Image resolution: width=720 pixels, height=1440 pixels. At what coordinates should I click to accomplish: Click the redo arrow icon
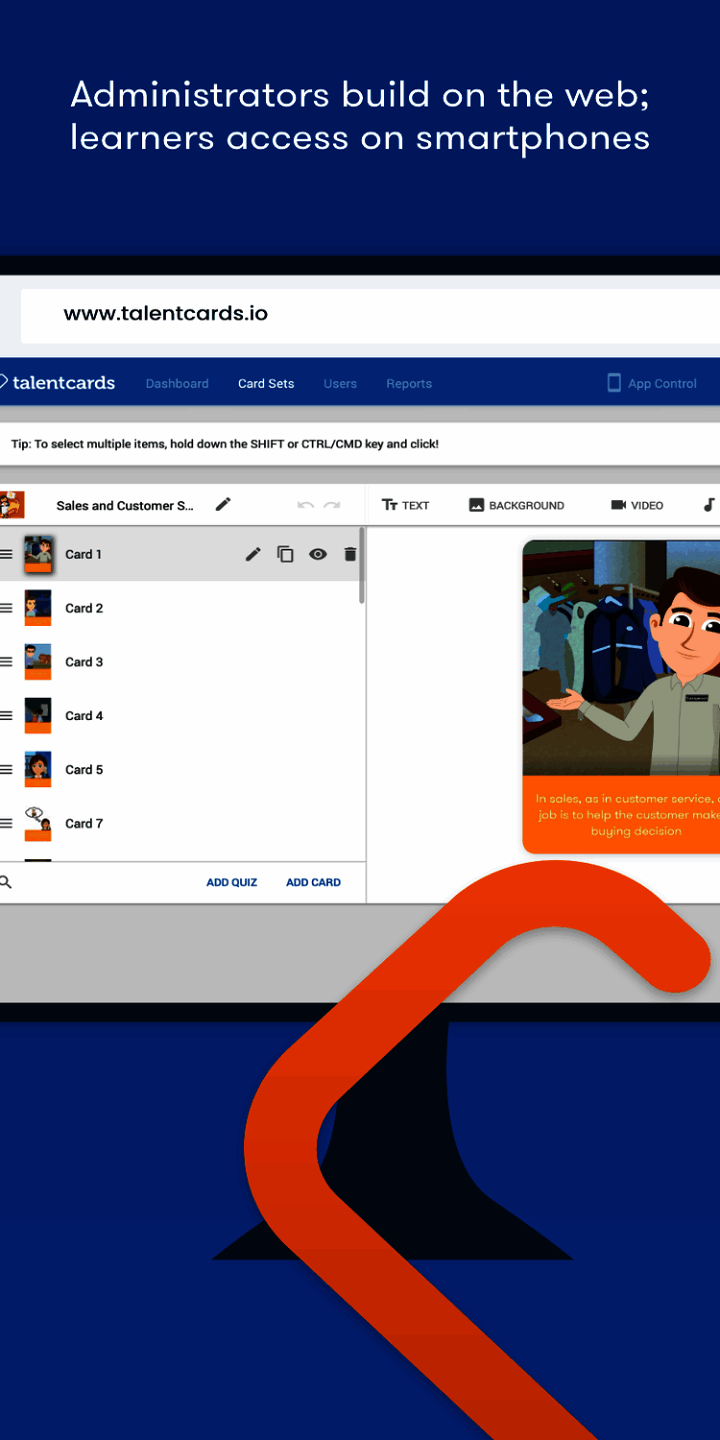click(332, 506)
